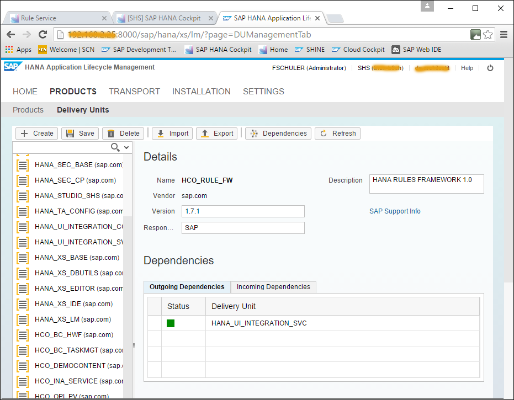Viewport: 514px width, 400px height.
Task: Click the HCO_BC_HWF delivery unit icon
Action: point(23,335)
